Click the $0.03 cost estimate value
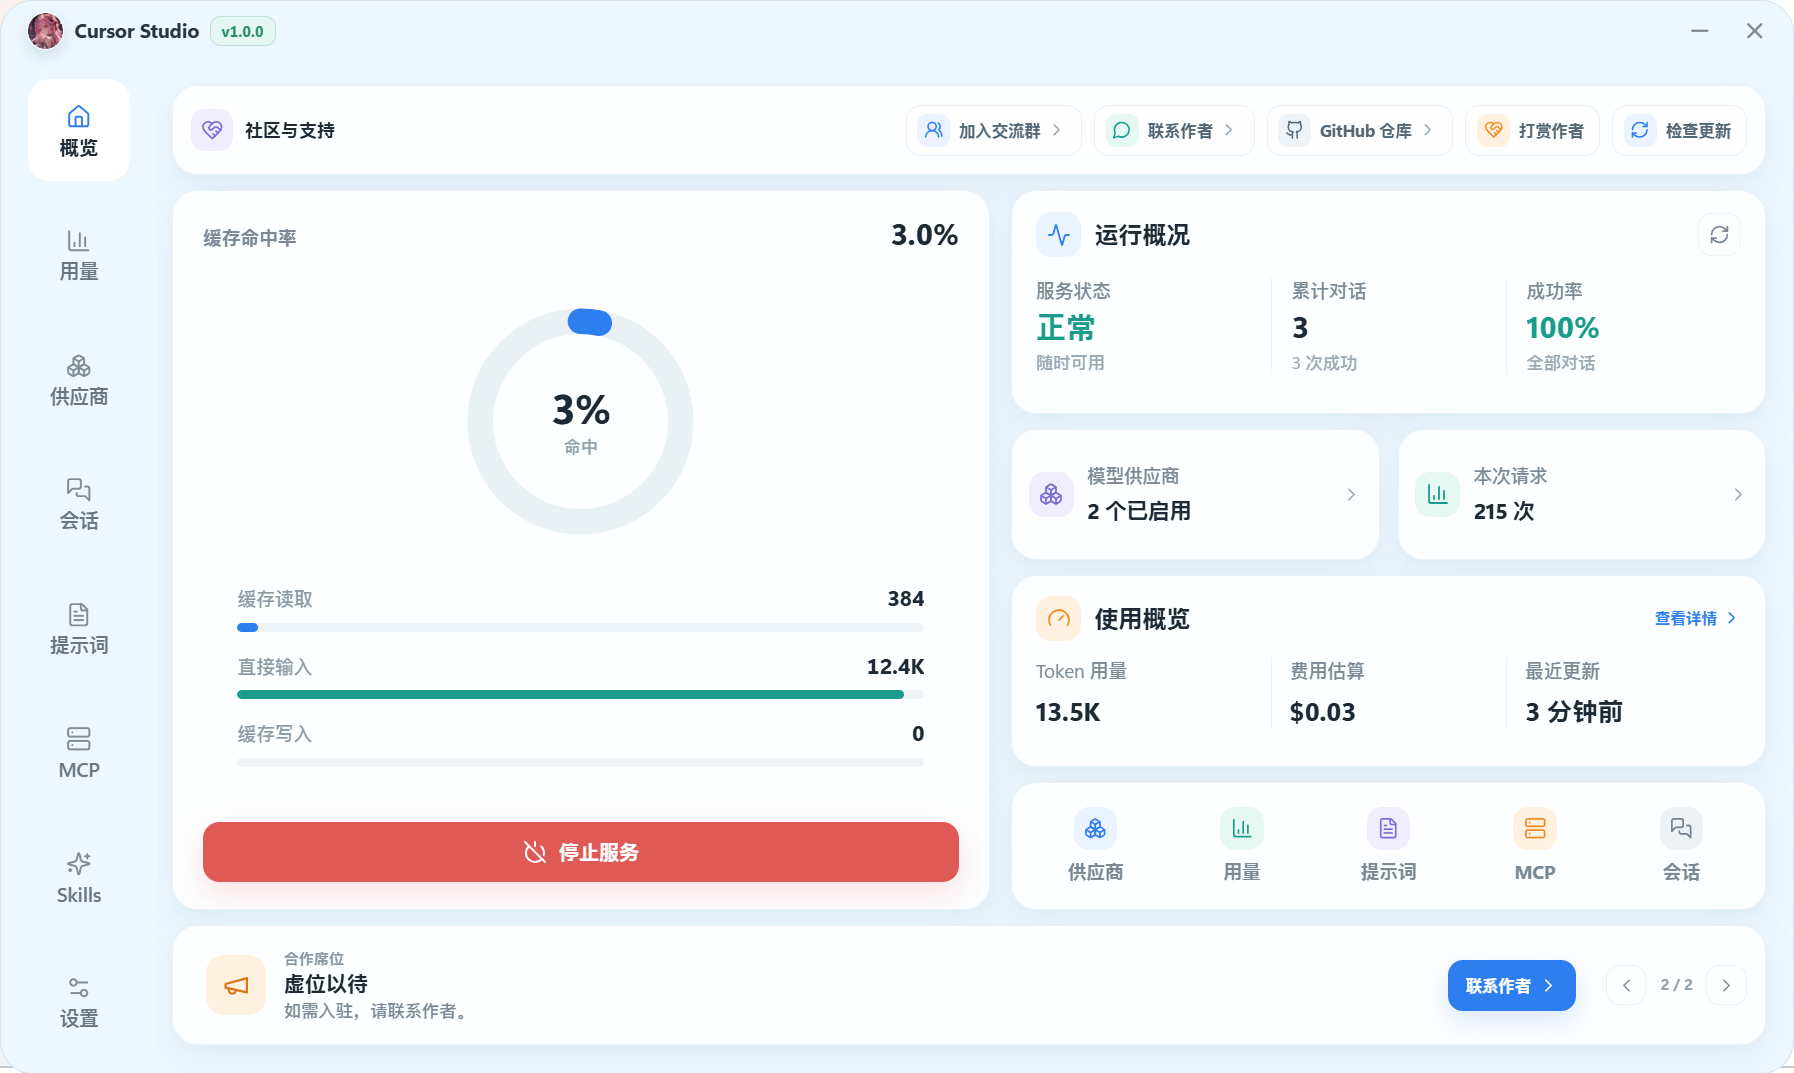 tap(1322, 712)
